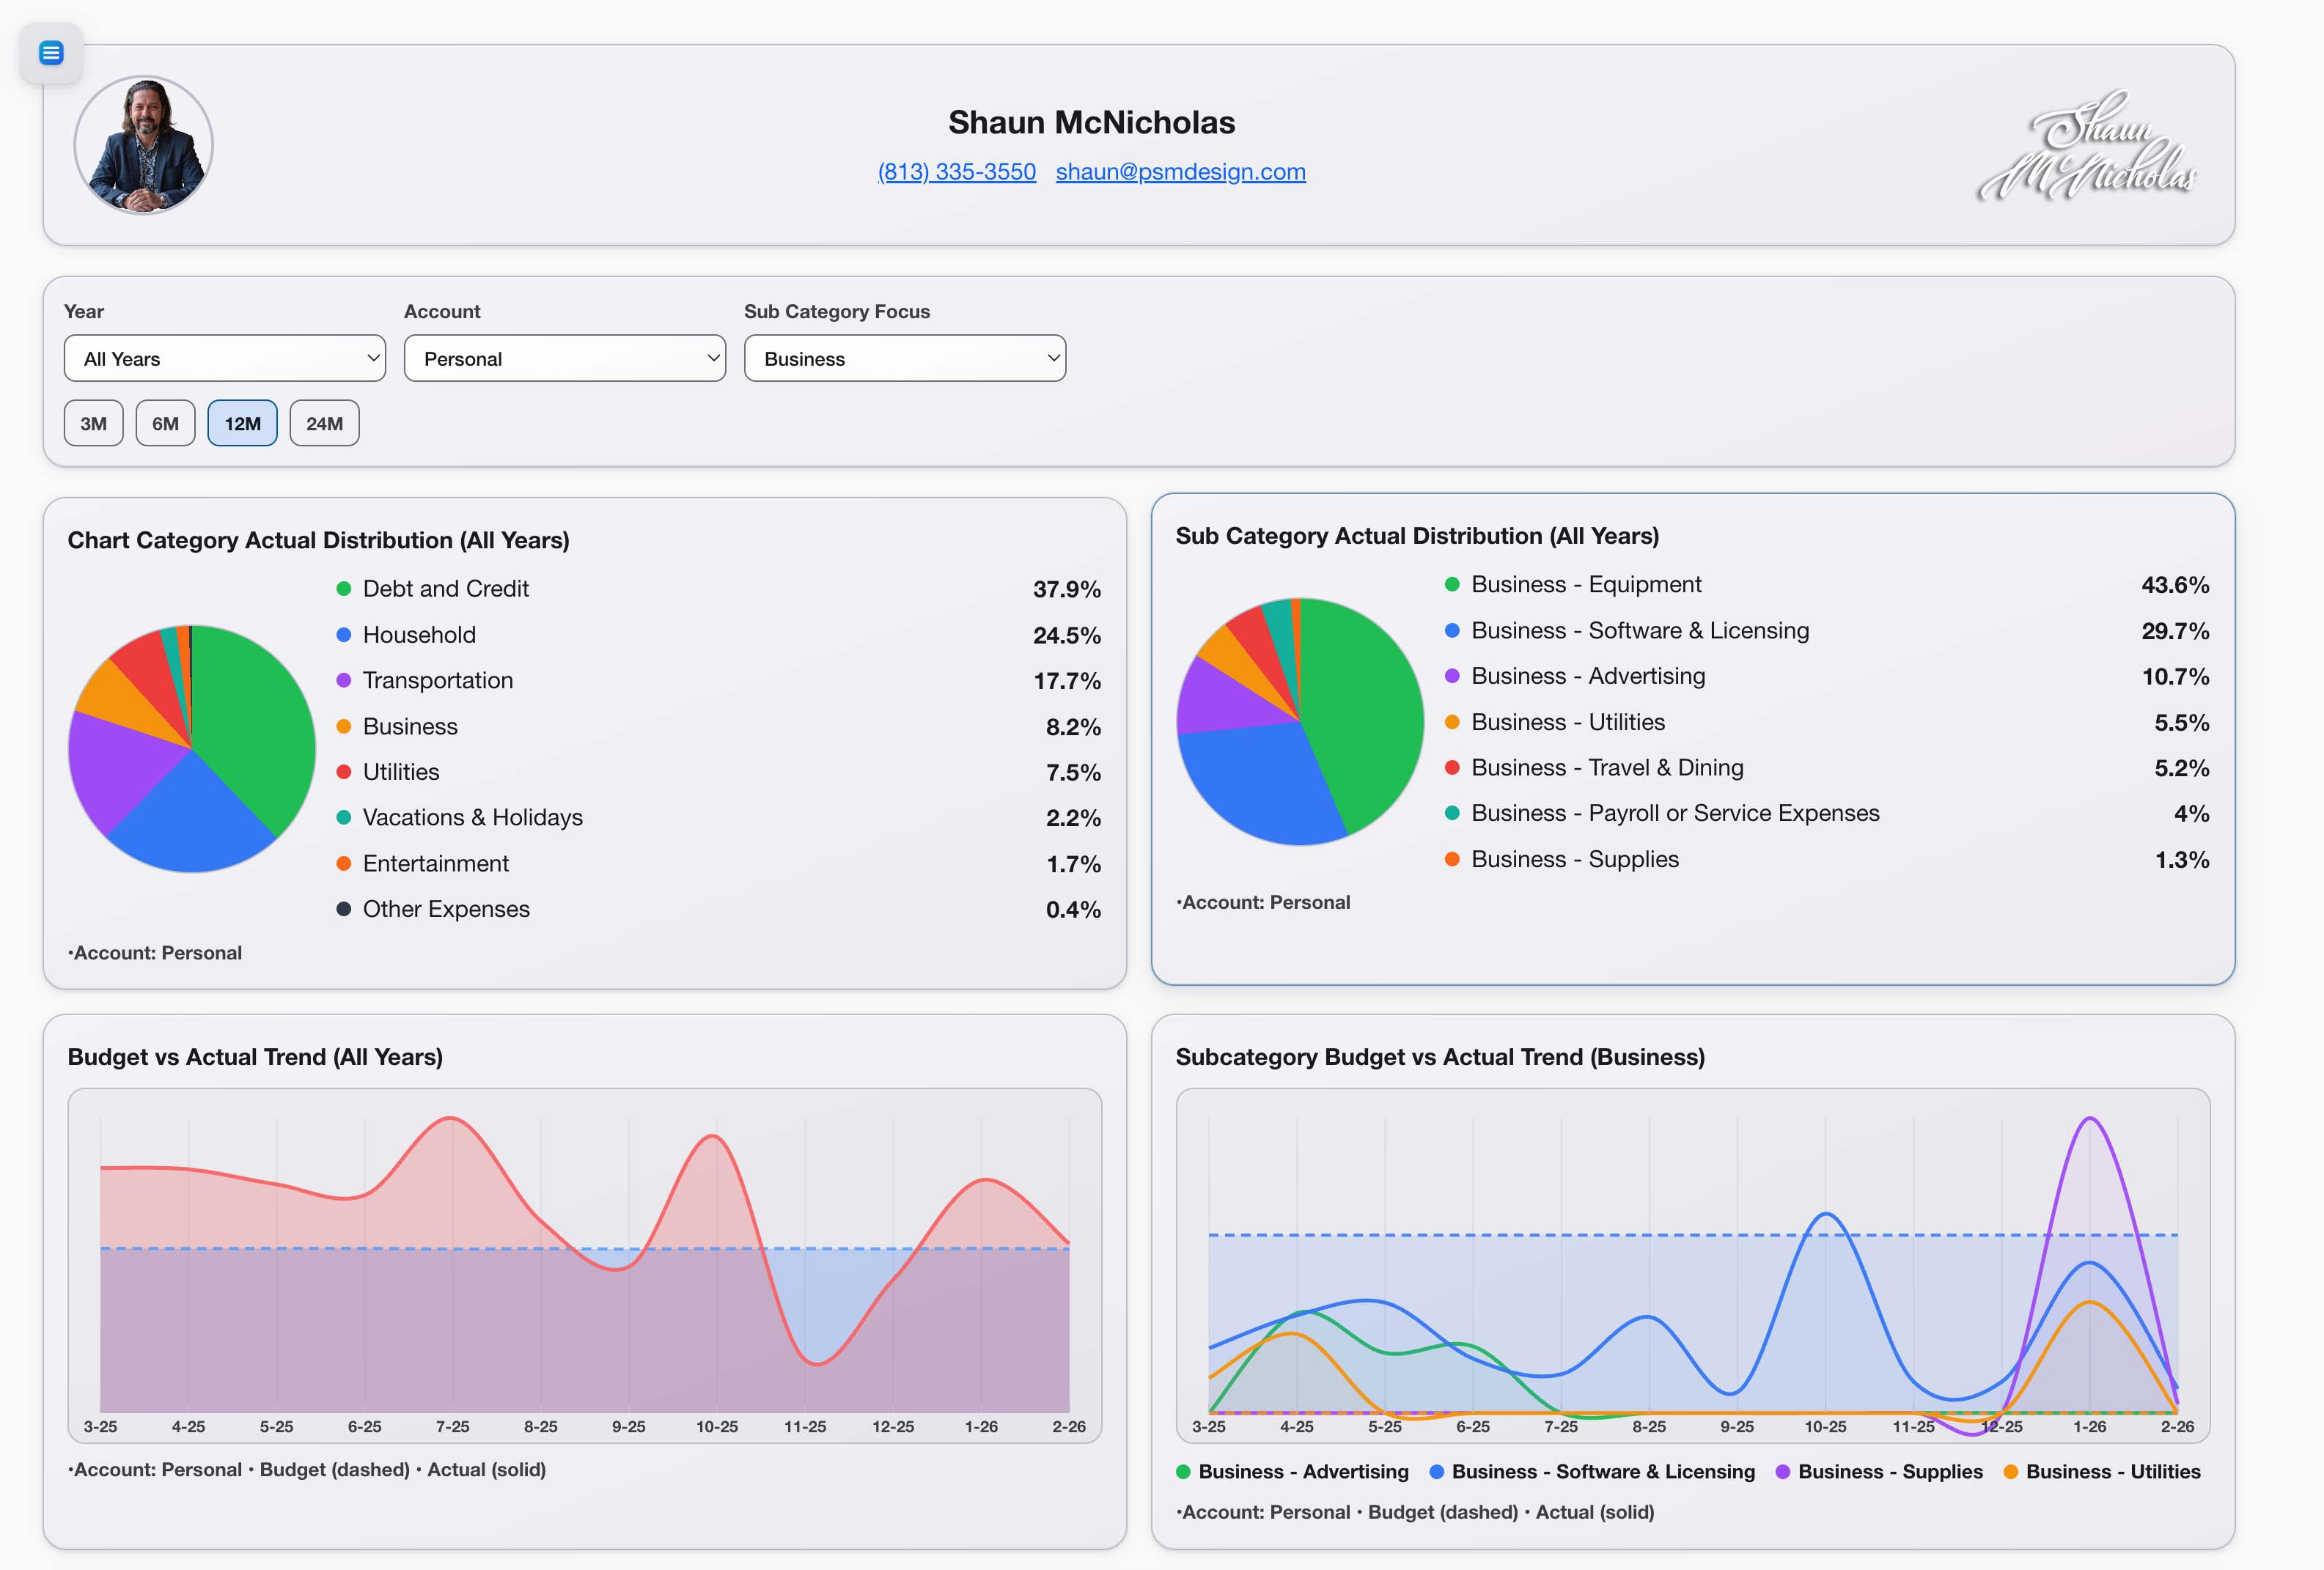Toggle the Business - Supplies legend entry
This screenshot has width=2324, height=1570.
pos(1782,1471)
